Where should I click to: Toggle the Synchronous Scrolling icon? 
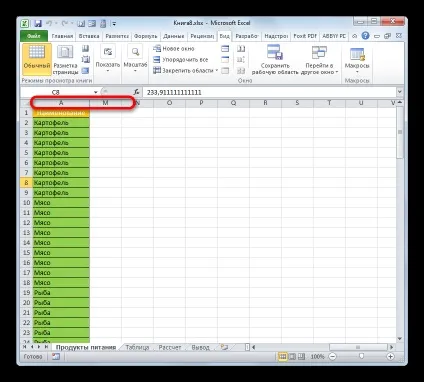[241, 60]
